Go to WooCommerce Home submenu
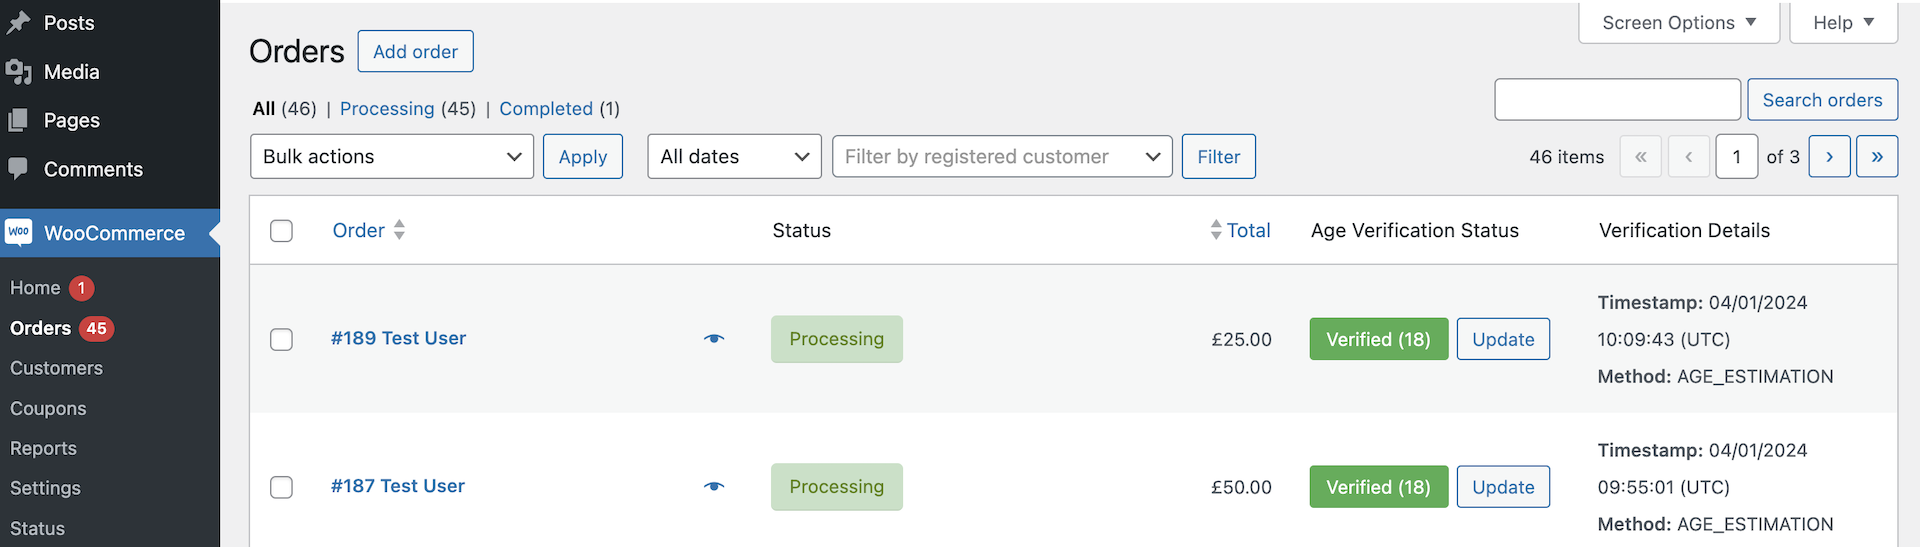This screenshot has height=547, width=1920. 35,288
